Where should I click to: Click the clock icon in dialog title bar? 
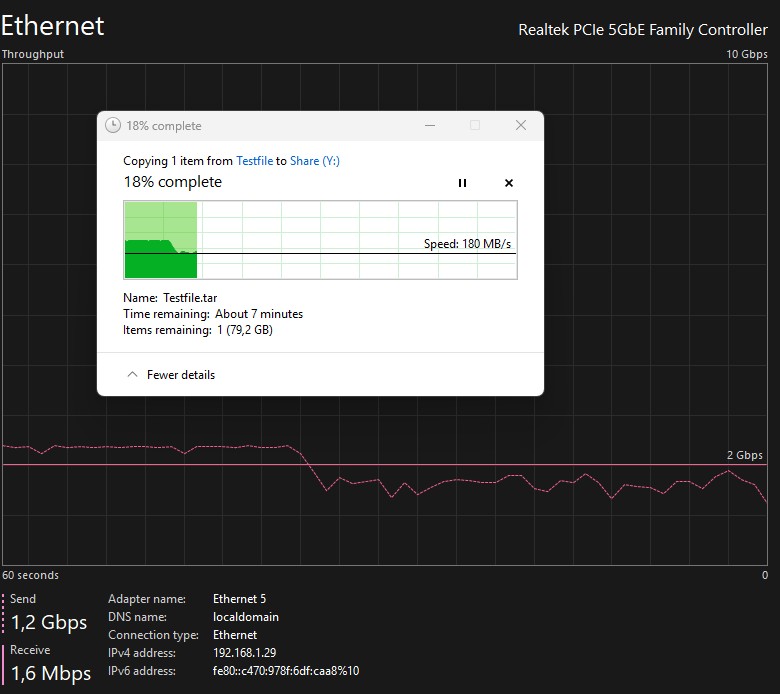(x=113, y=125)
